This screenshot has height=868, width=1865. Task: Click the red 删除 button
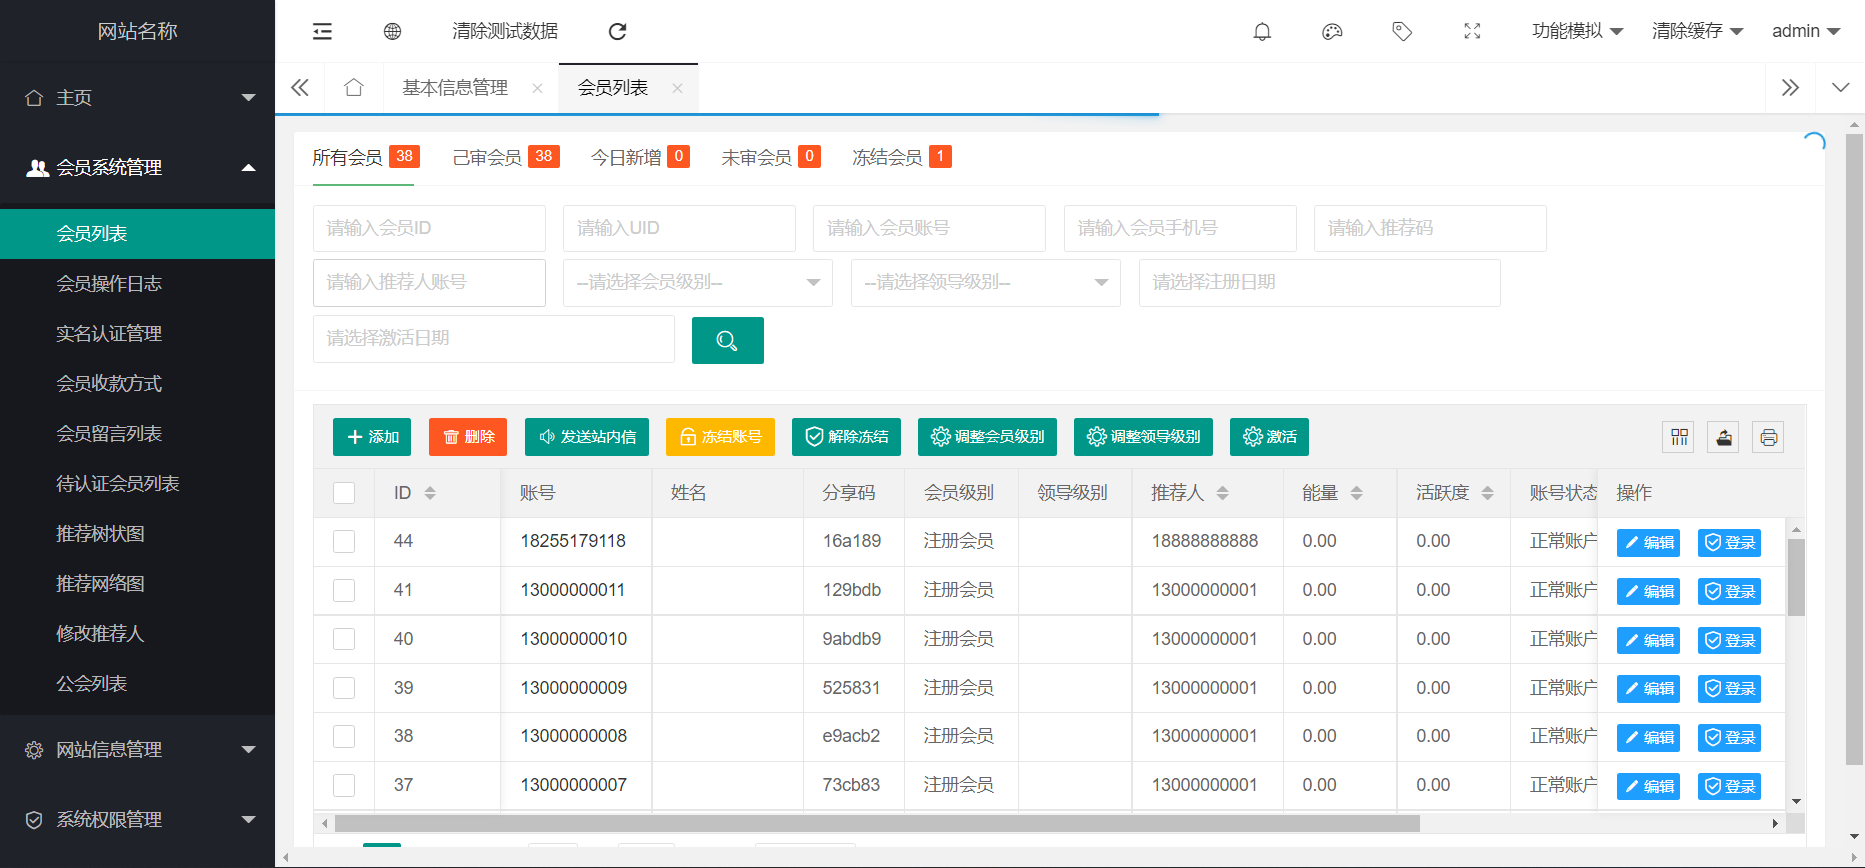[x=468, y=437]
